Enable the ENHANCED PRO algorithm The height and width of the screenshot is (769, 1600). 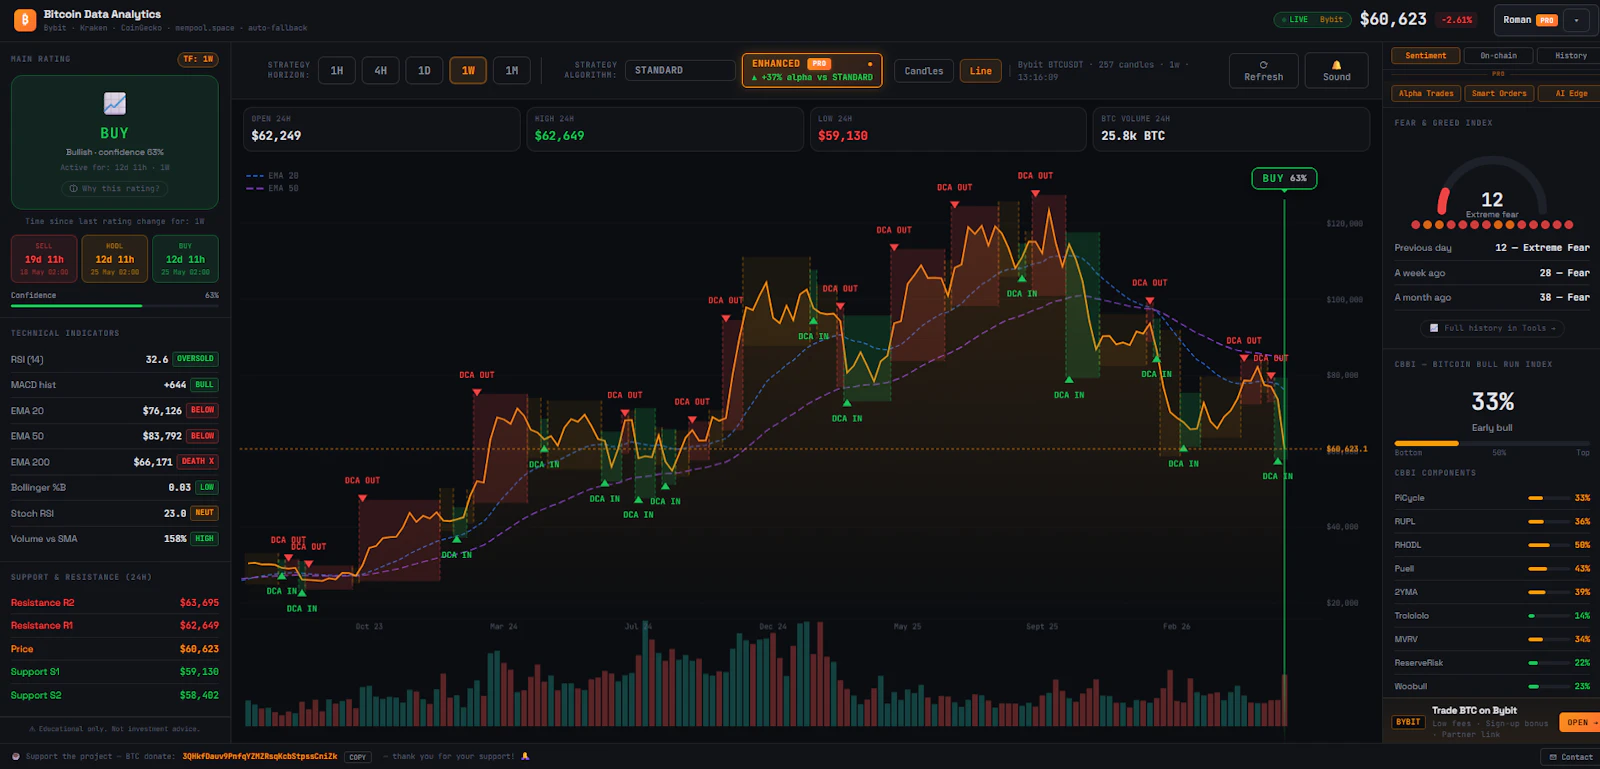pyautogui.click(x=812, y=70)
